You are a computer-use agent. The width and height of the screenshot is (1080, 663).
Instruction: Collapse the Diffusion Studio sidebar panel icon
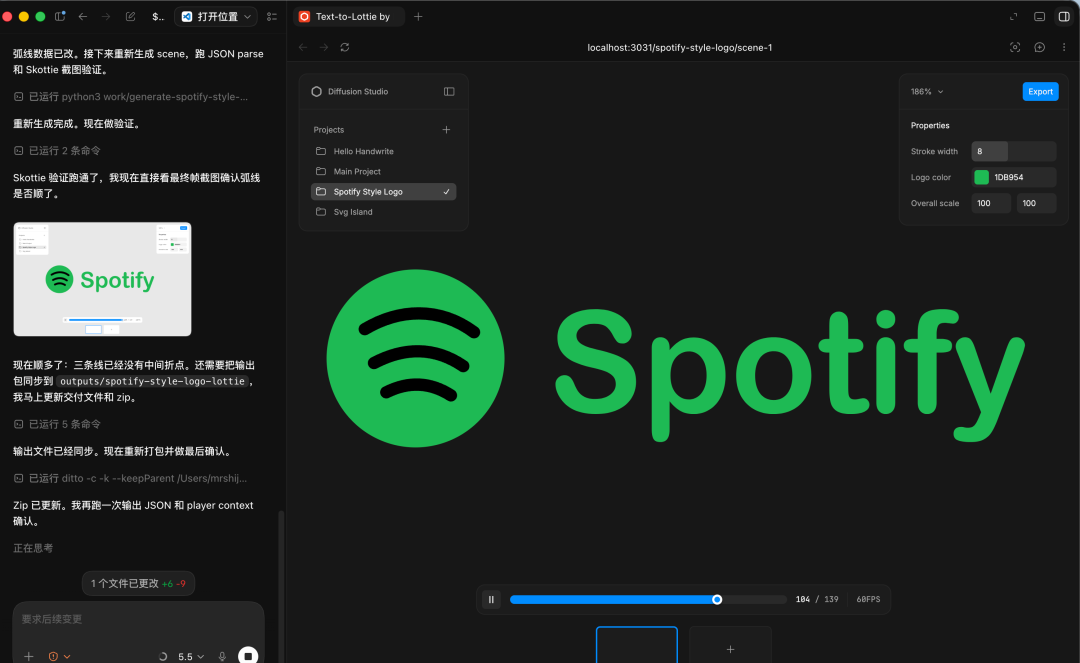point(449,92)
